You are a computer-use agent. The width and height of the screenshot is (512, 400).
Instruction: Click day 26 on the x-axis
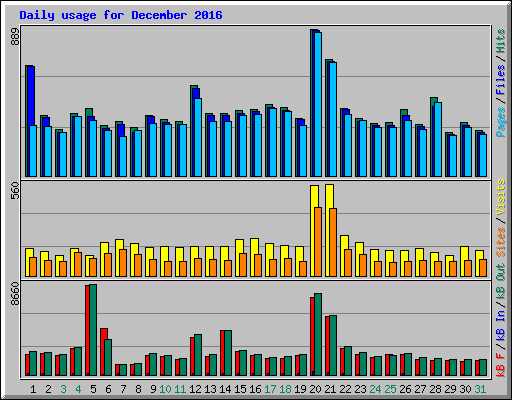(x=405, y=389)
